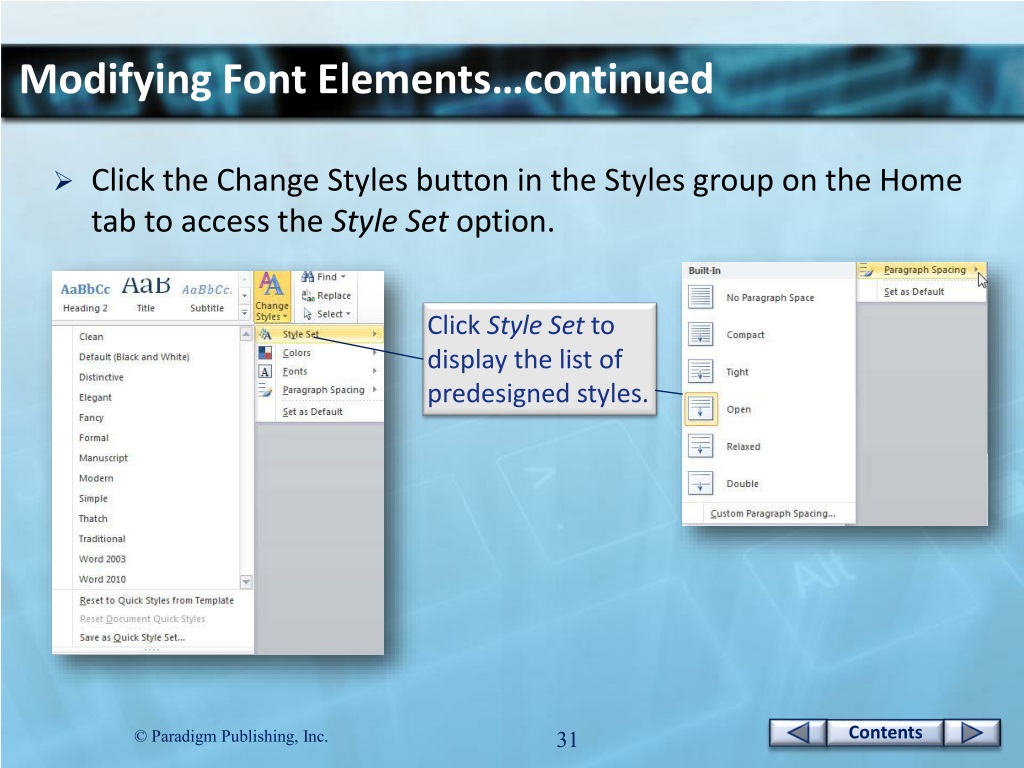1024x768 pixels.
Task: Open the Contents link
Action: (885, 733)
